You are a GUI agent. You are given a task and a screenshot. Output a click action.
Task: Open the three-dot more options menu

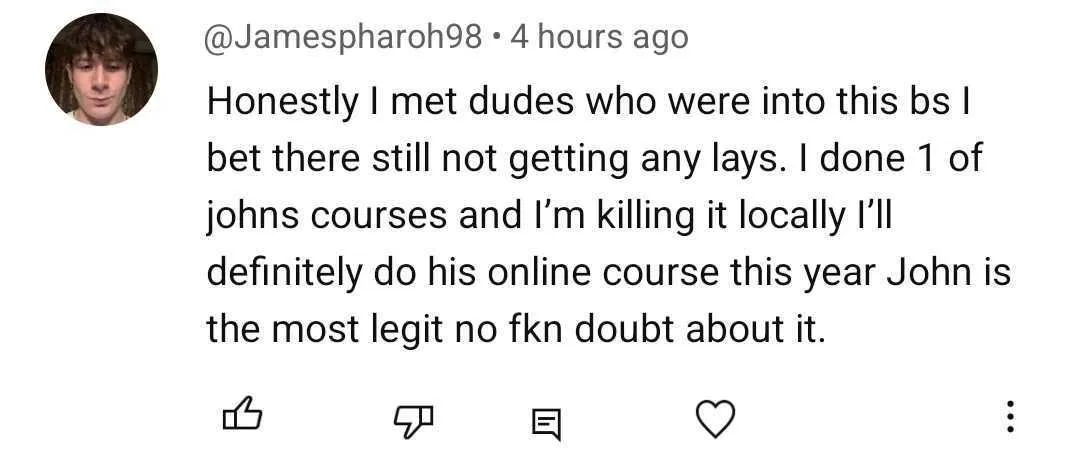[1010, 416]
